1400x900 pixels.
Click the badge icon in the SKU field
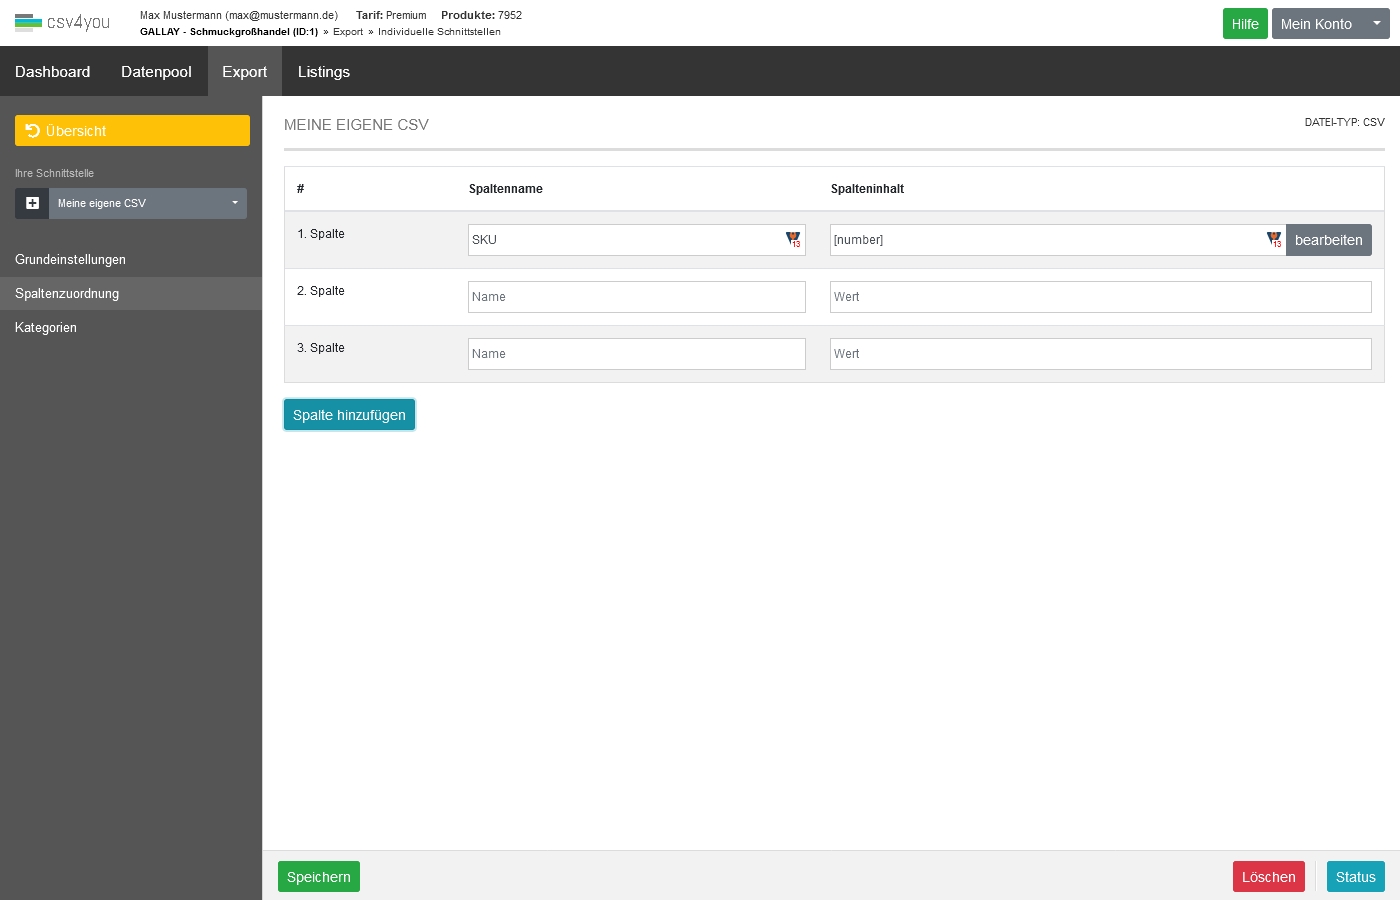pyautogui.click(x=793, y=240)
